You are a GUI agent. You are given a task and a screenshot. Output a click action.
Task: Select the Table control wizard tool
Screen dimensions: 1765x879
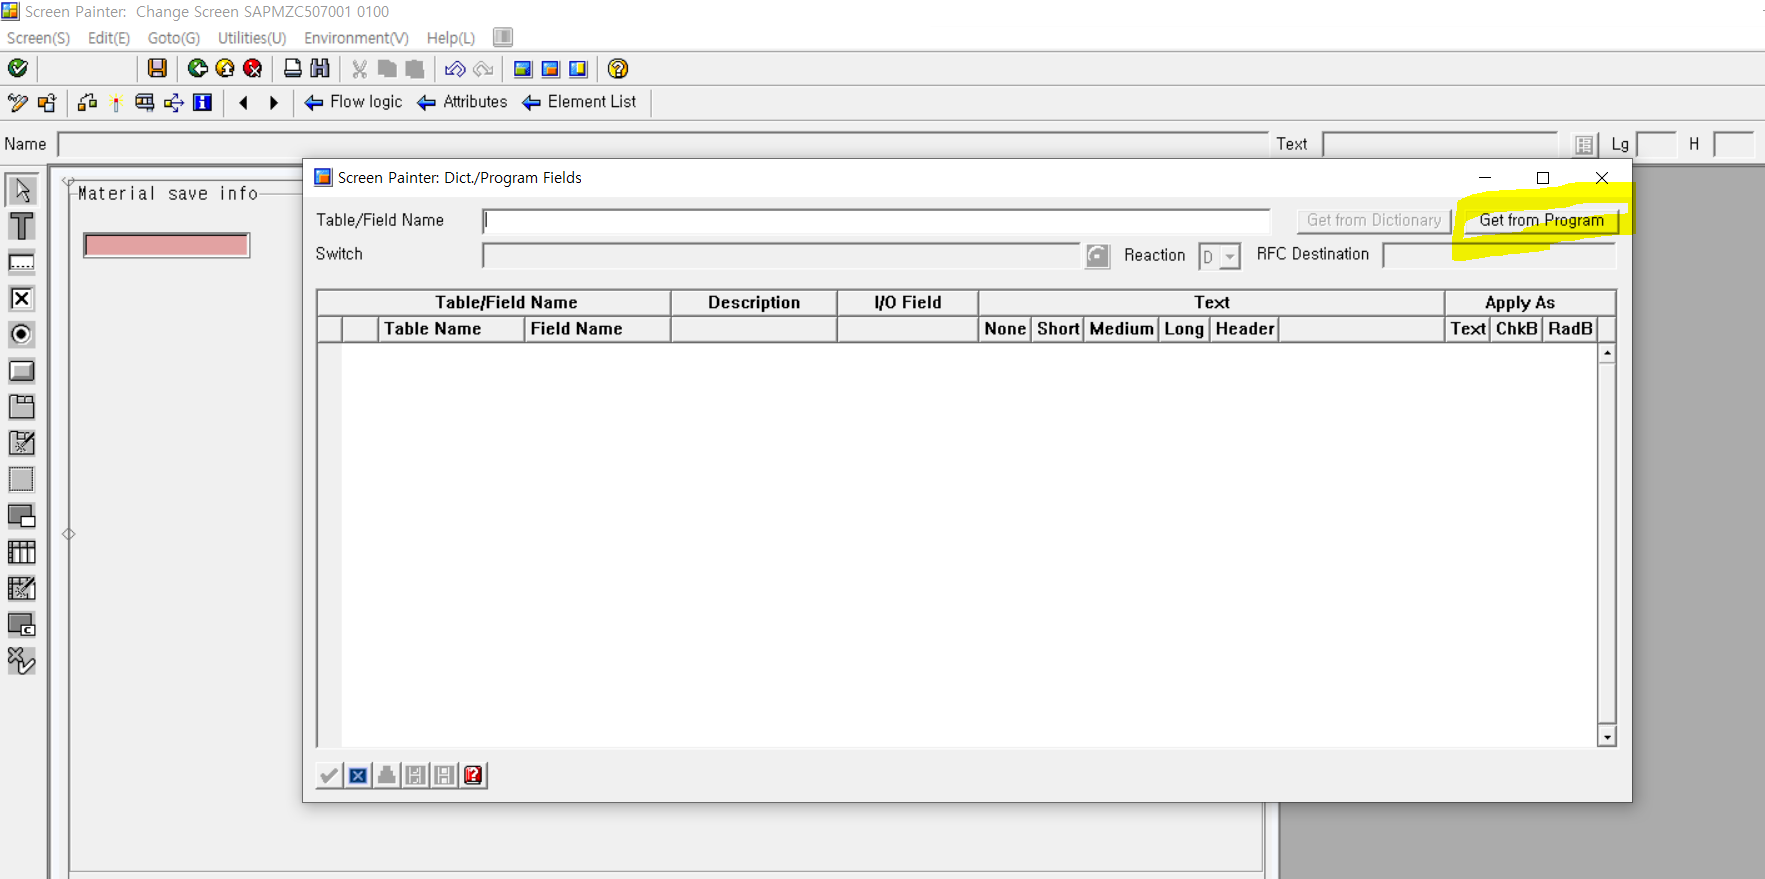[x=21, y=588]
